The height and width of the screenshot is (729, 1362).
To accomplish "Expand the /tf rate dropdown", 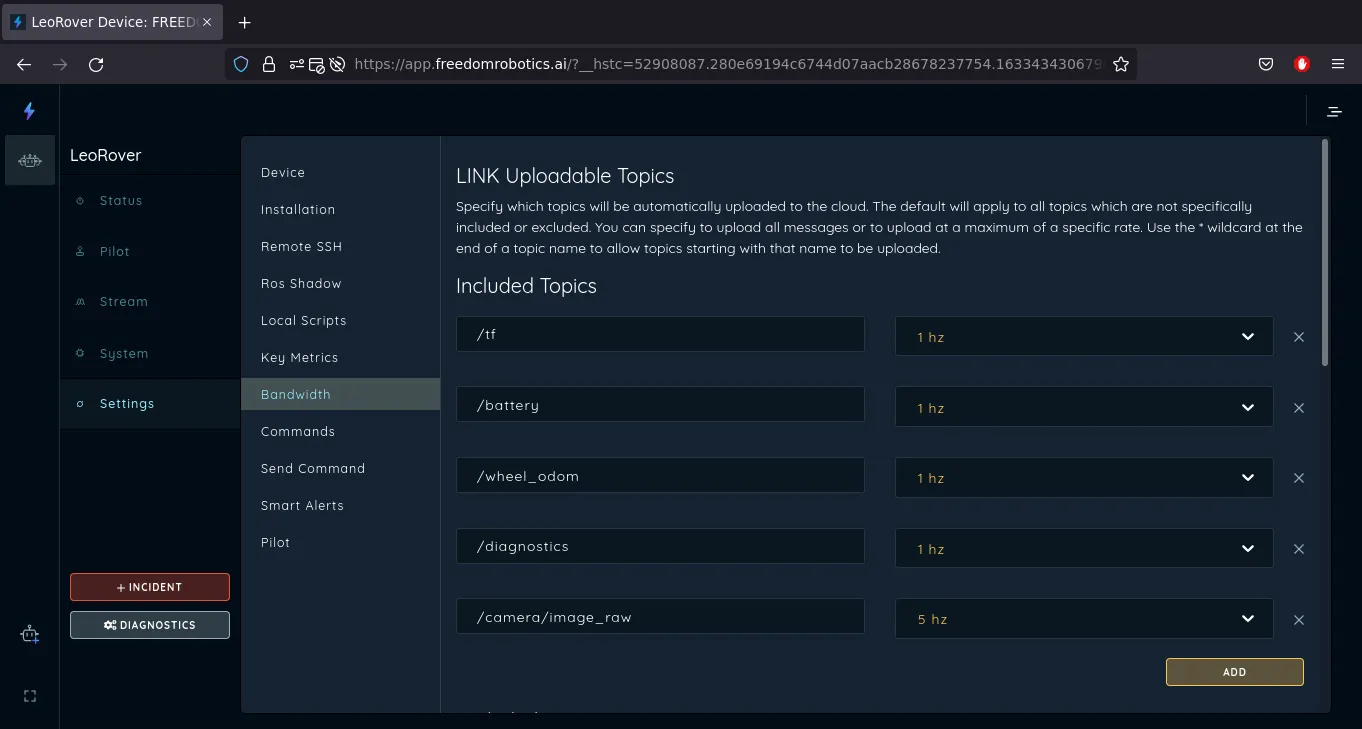I will (1083, 337).
